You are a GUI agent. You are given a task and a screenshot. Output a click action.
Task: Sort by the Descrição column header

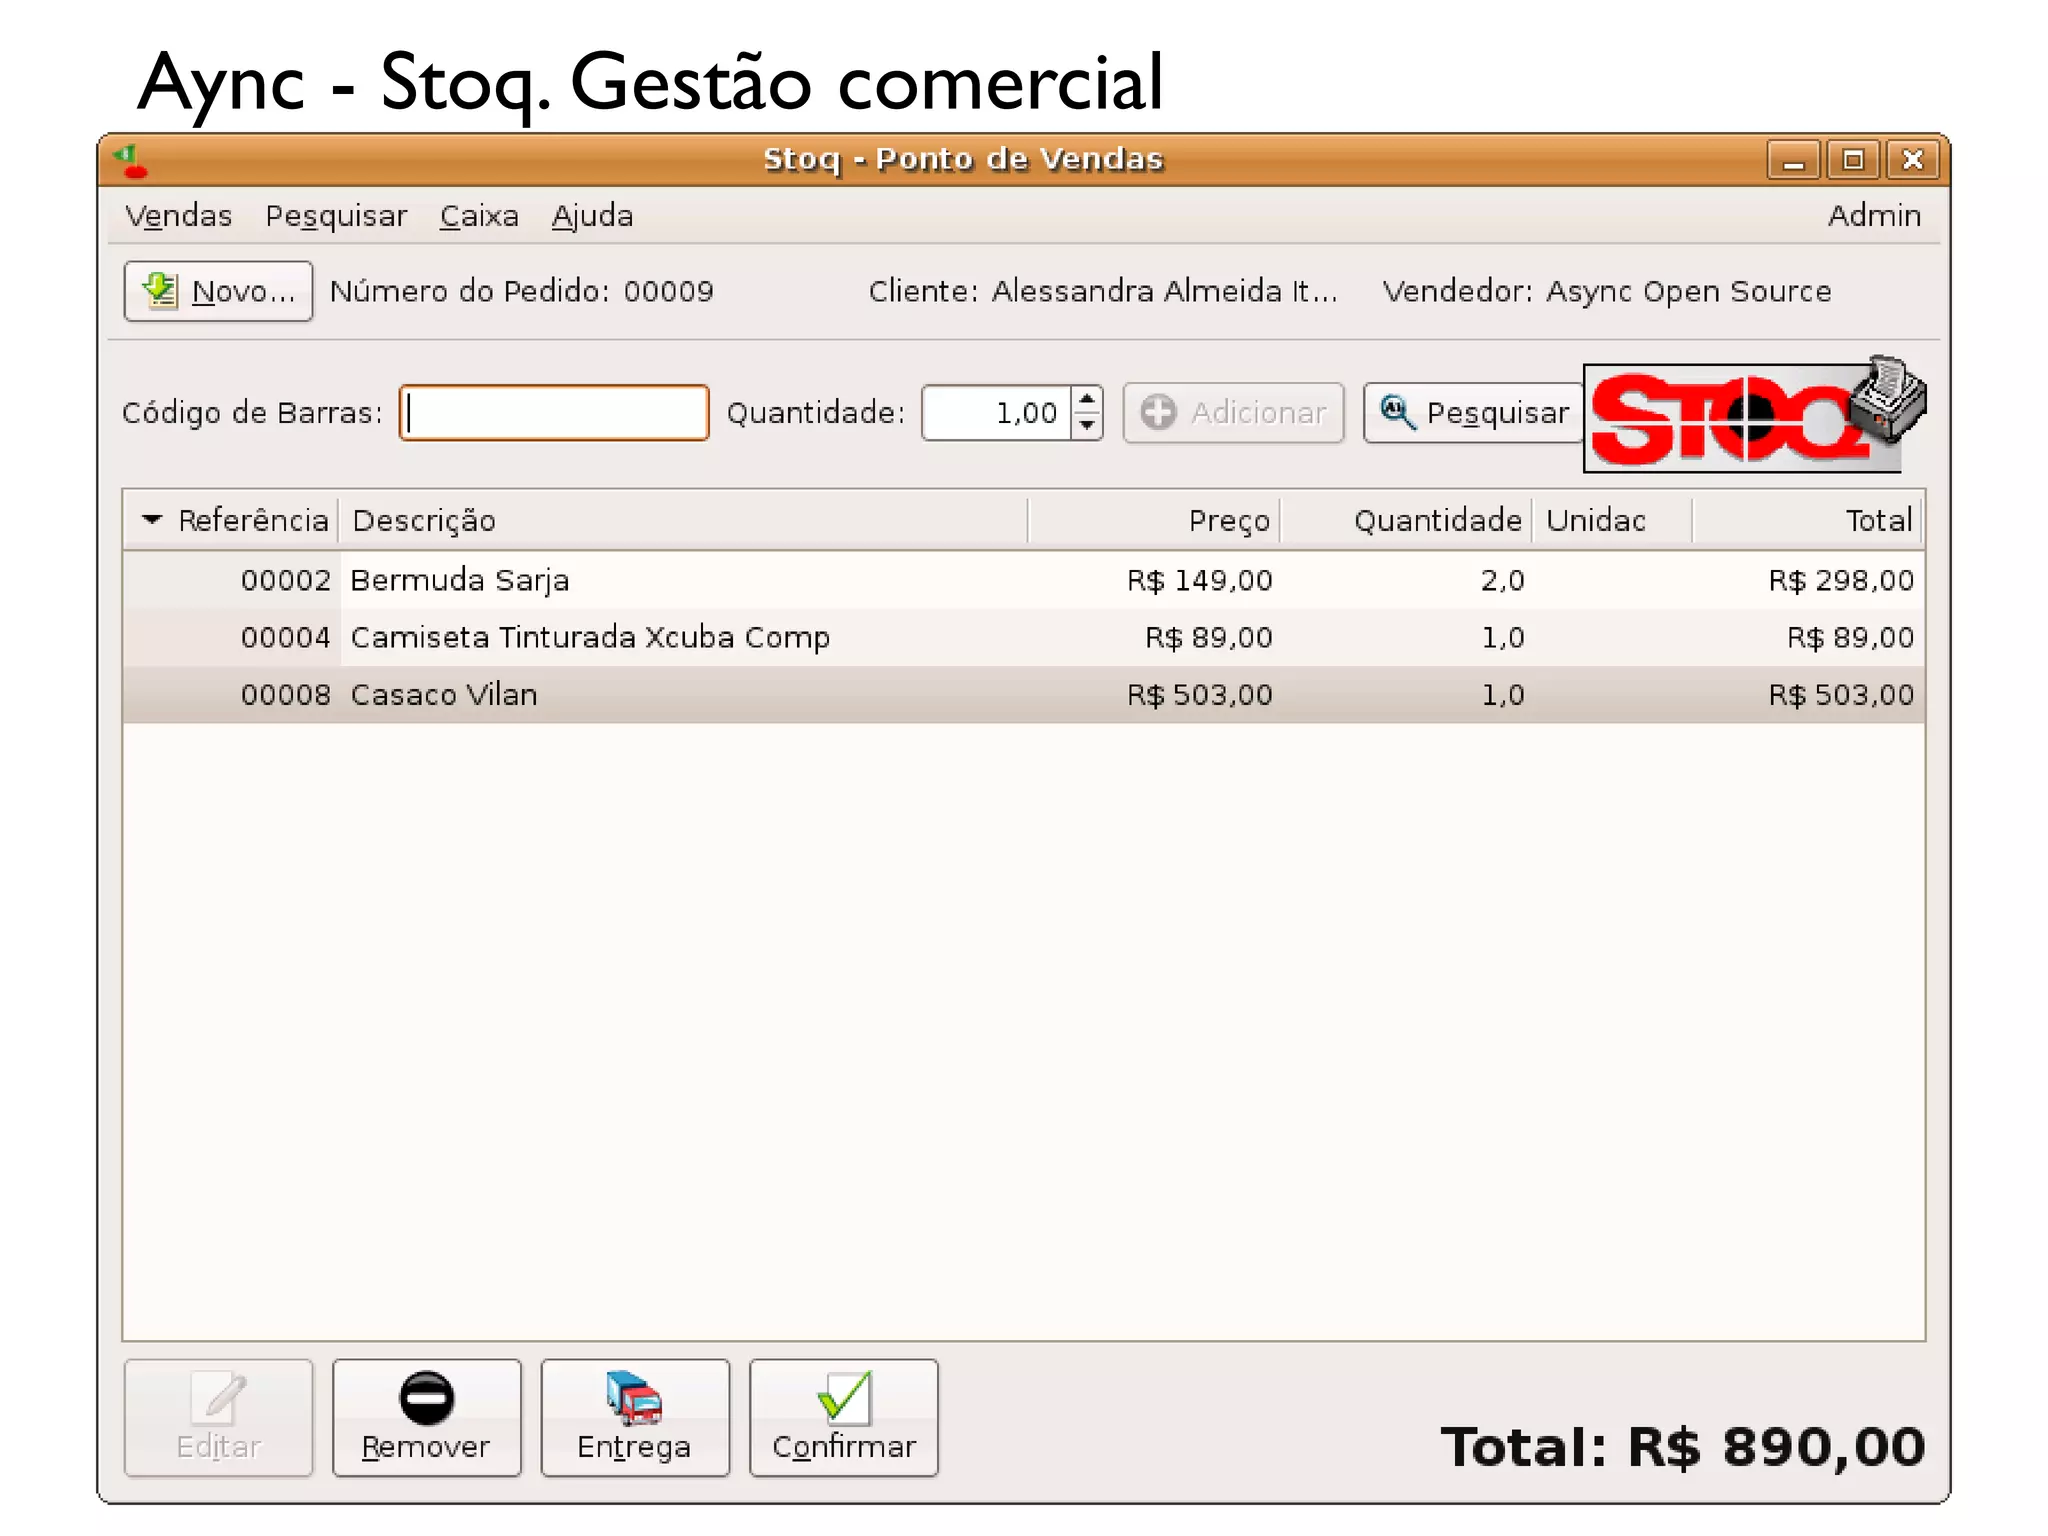684,520
